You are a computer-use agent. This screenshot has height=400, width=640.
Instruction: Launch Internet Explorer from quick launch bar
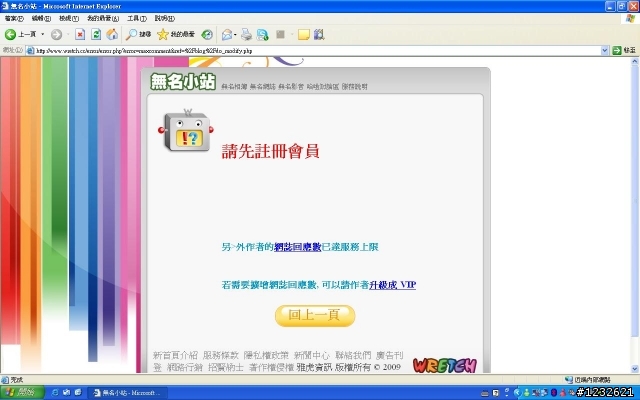(55, 393)
